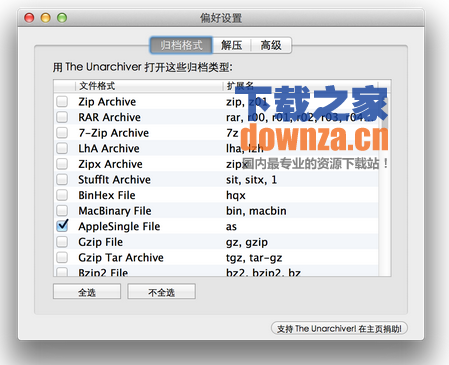449x365 pixels.
Task: Switch to the 归档格式 tab
Action: (x=181, y=45)
